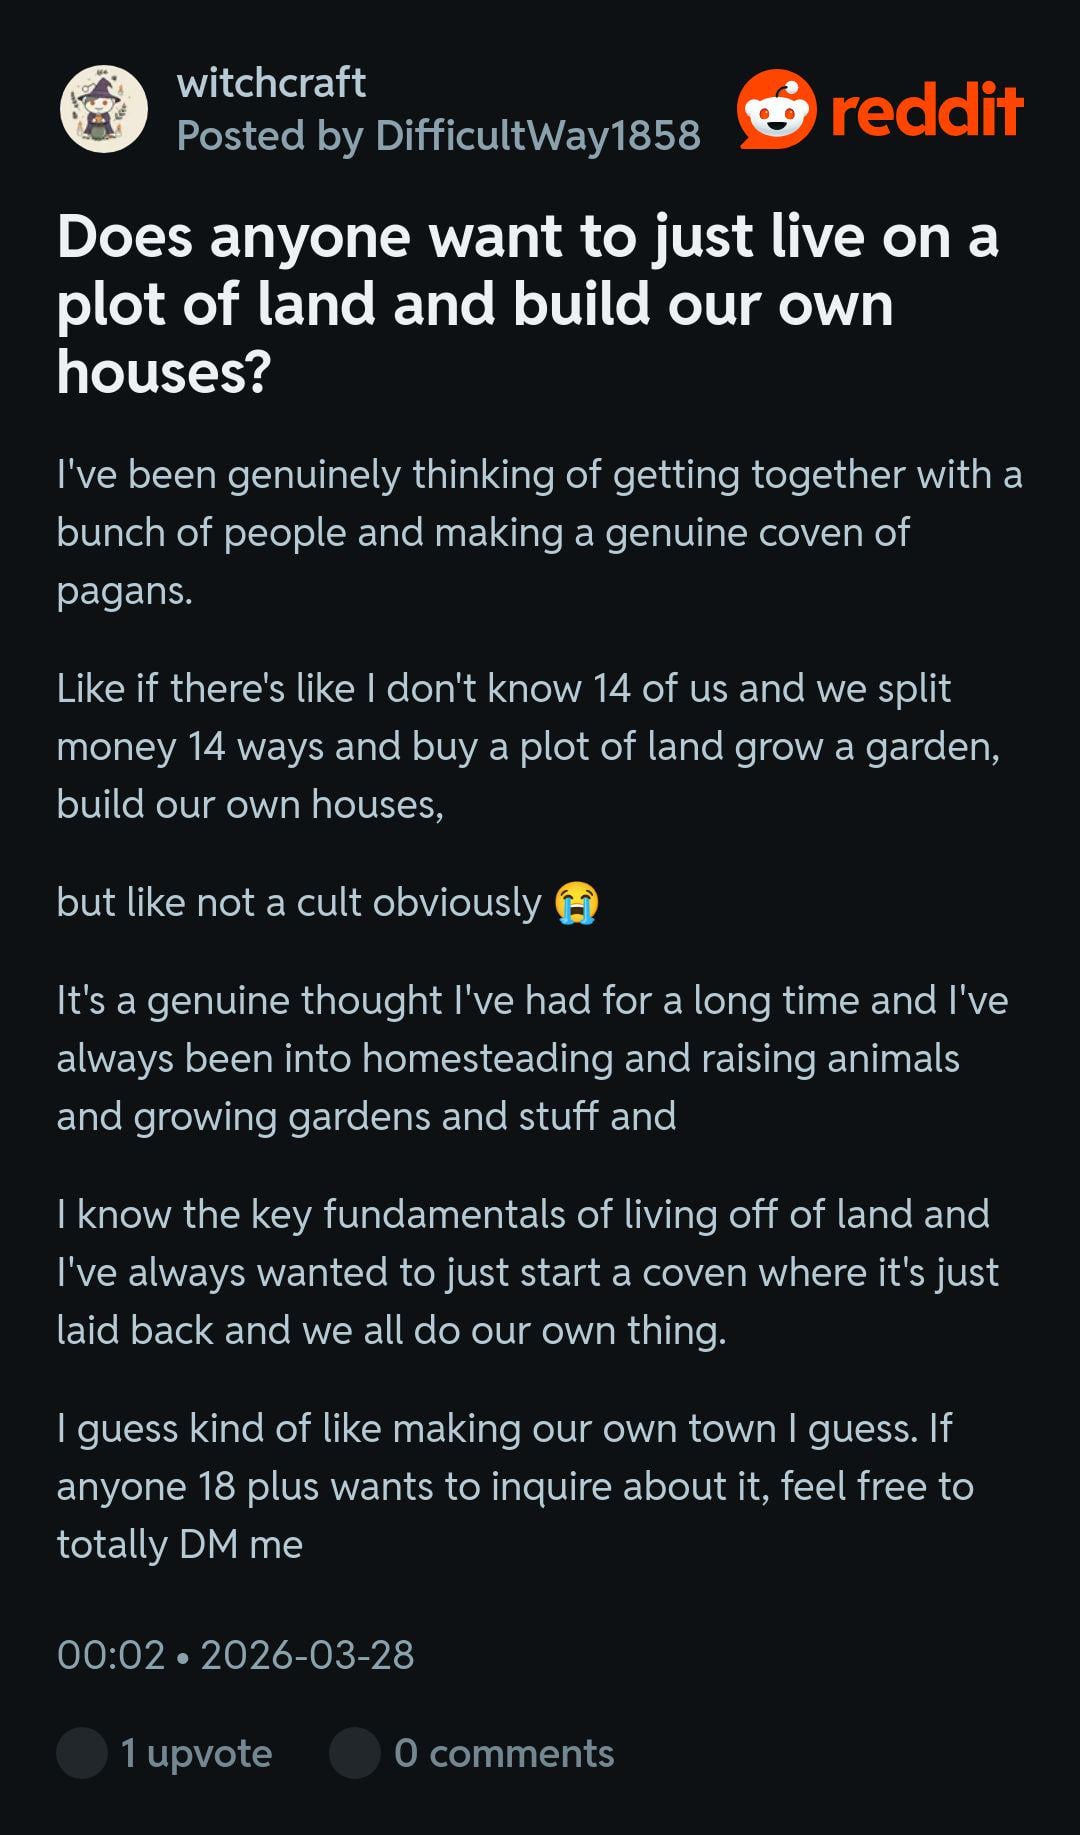Click the witchcraft subreddit avatar
This screenshot has height=1835, width=1080.
[104, 109]
